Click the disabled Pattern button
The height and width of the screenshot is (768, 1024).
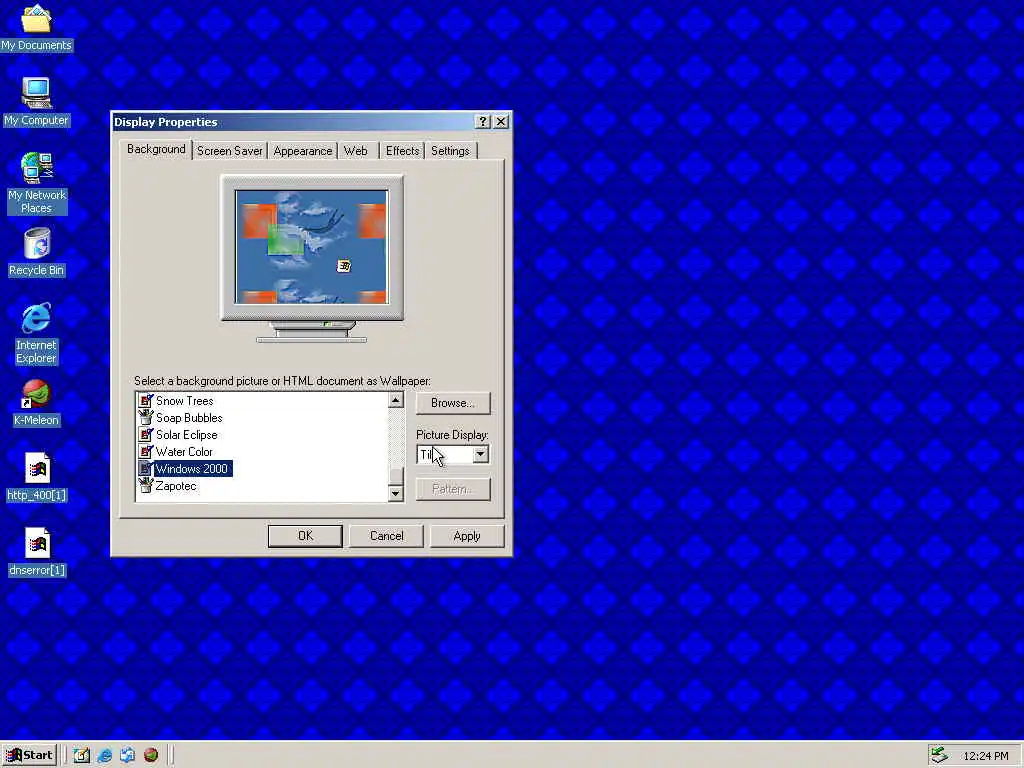point(453,489)
